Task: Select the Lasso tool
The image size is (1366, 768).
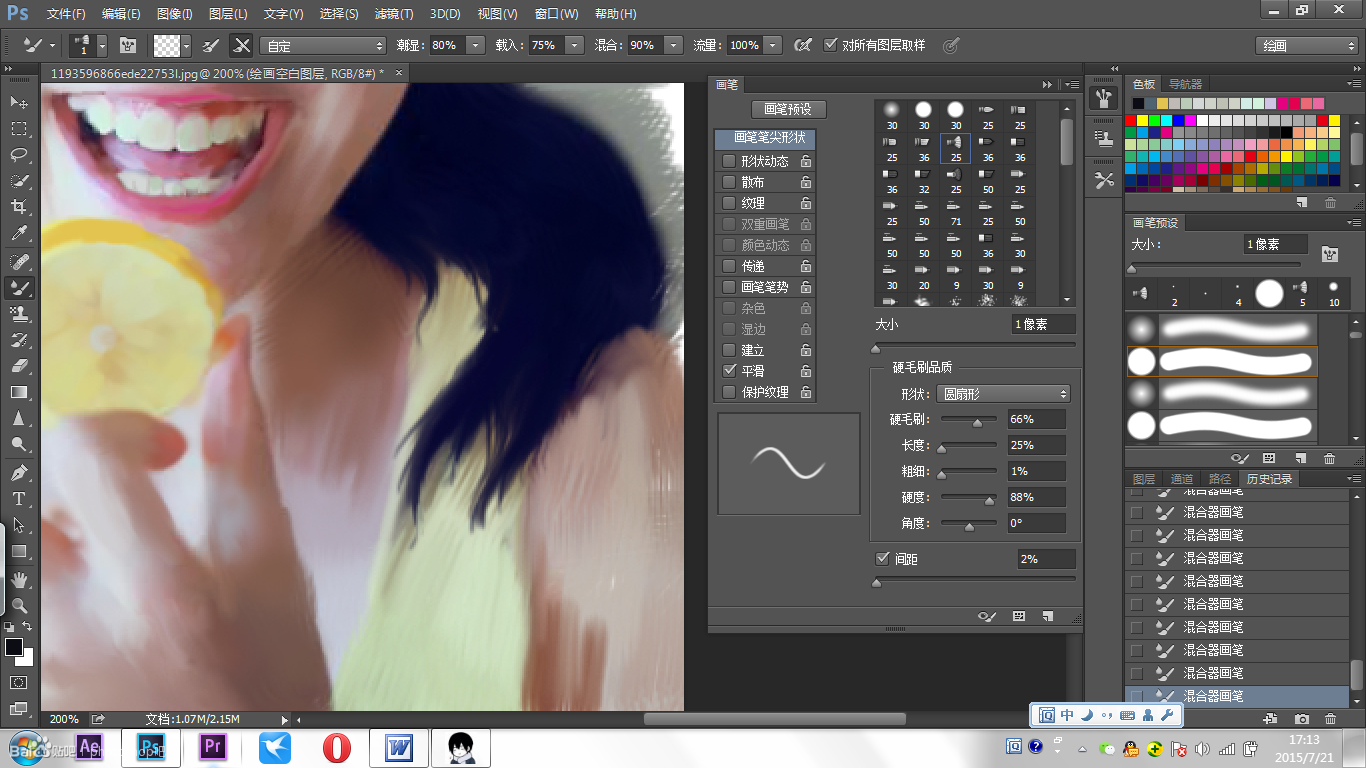Action: (19, 155)
